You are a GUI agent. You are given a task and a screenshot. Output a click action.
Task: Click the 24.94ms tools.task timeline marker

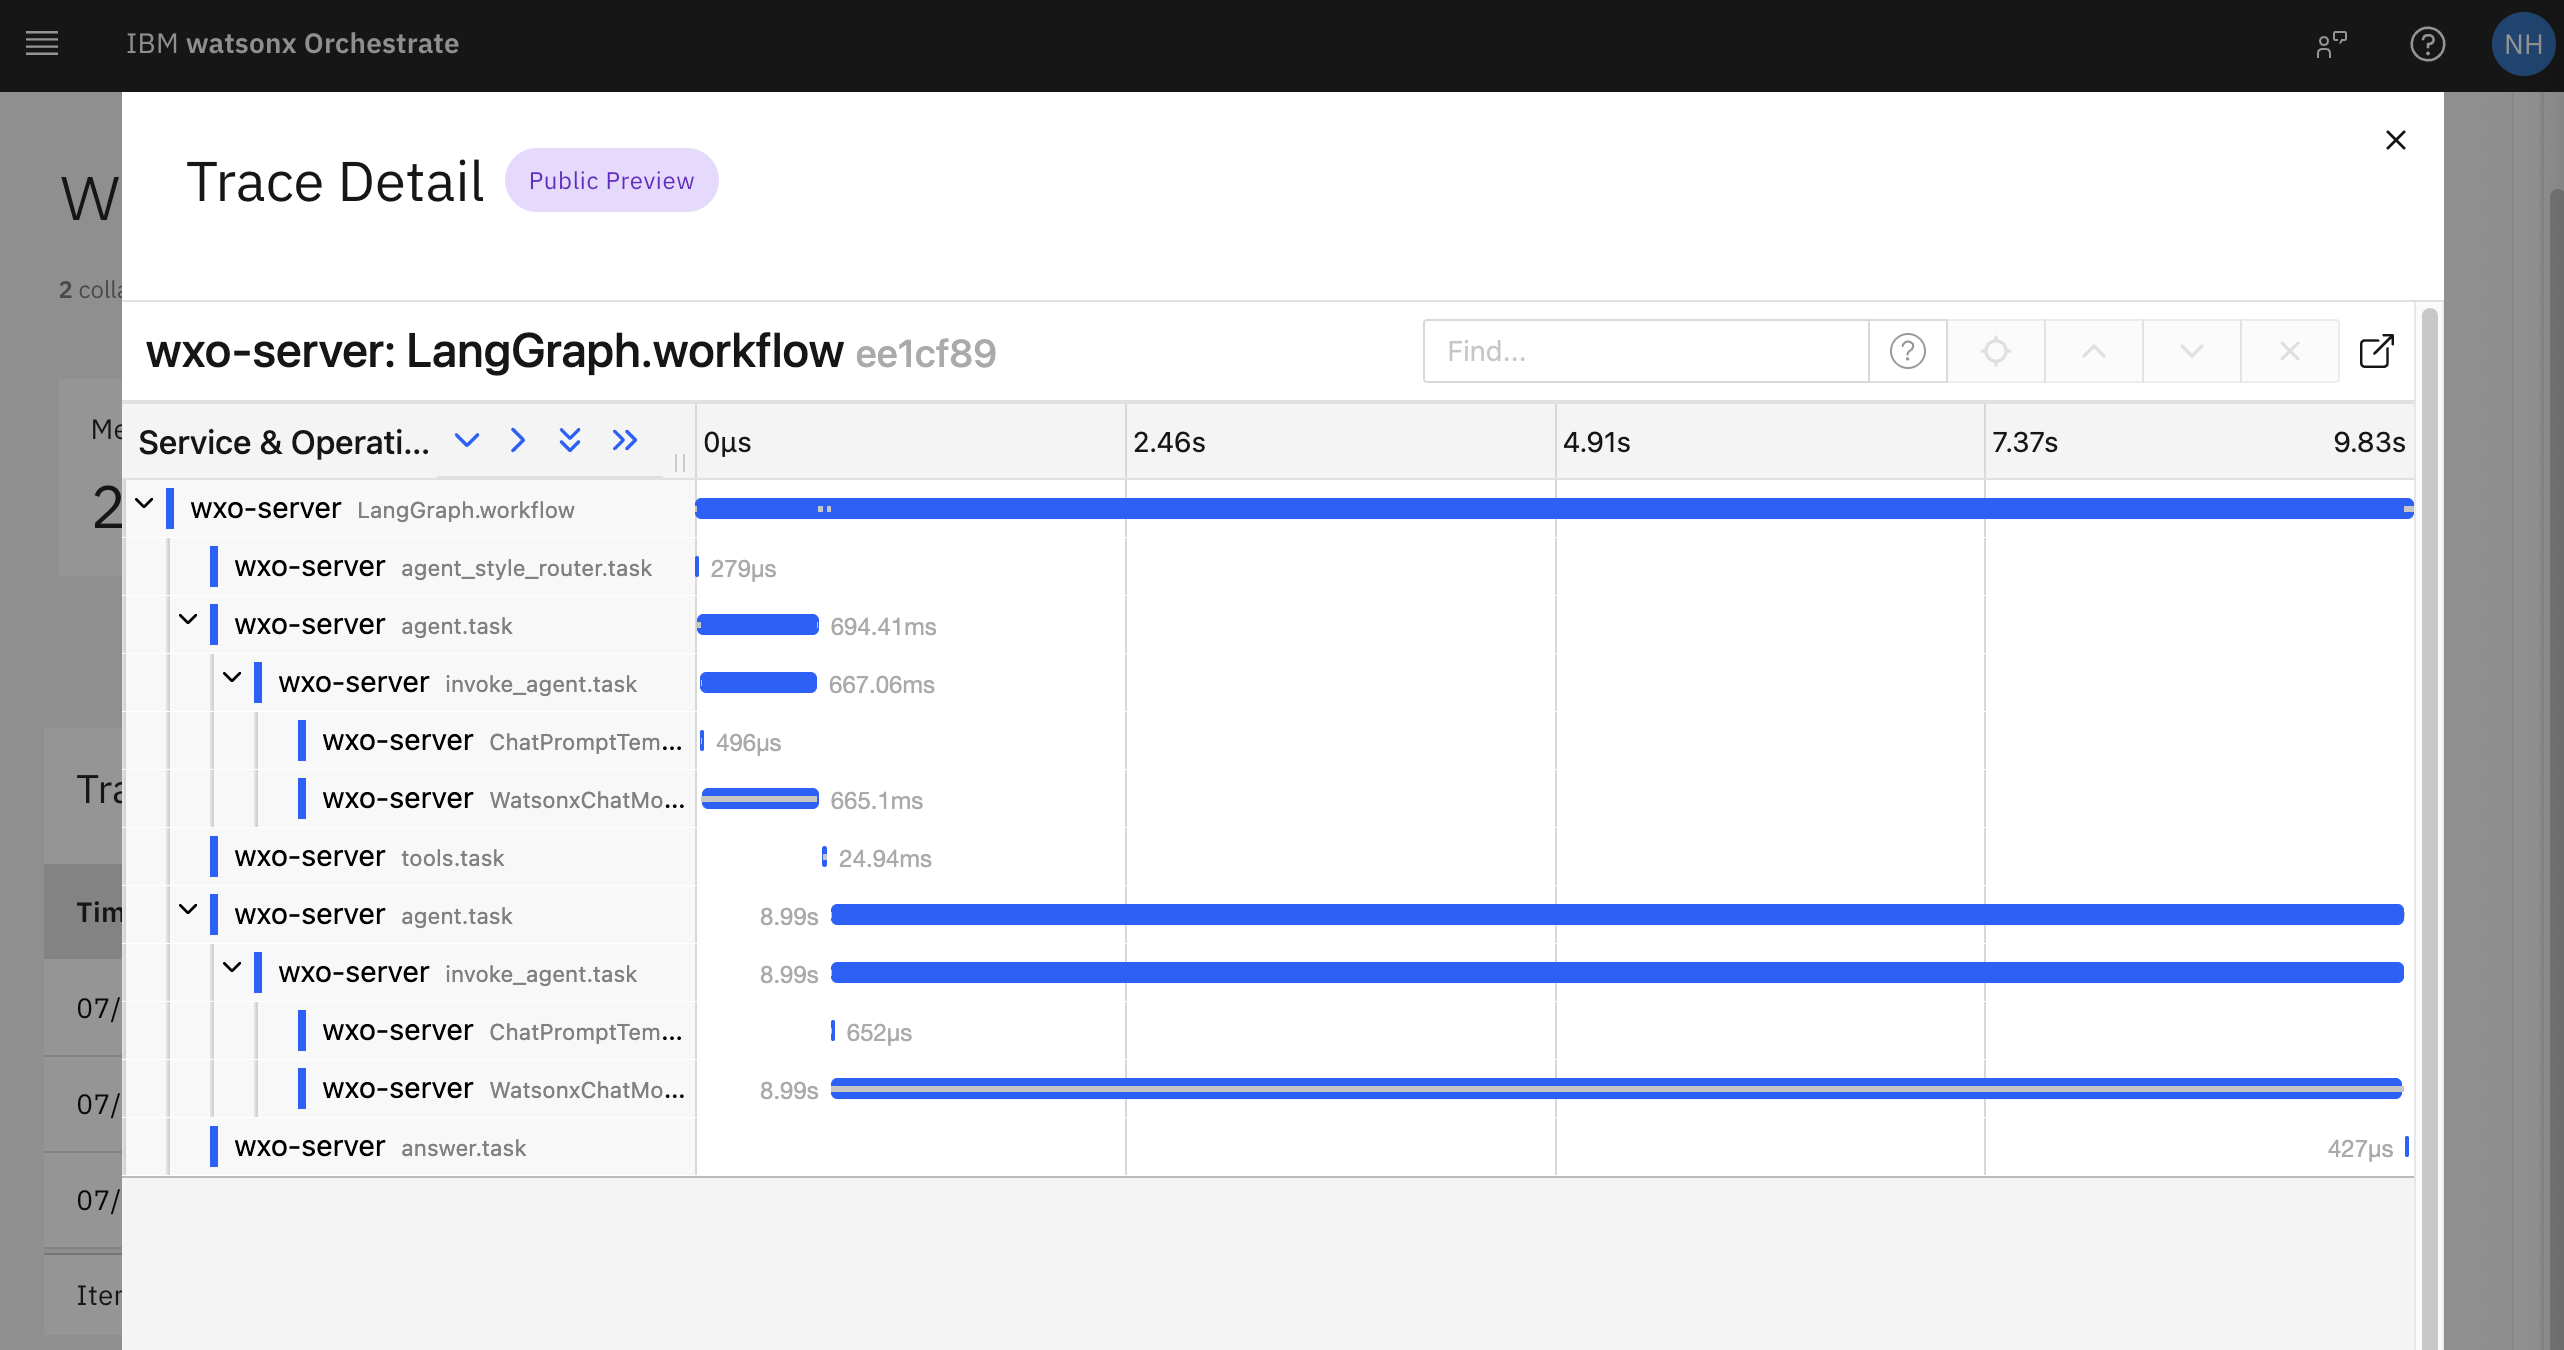coord(824,857)
